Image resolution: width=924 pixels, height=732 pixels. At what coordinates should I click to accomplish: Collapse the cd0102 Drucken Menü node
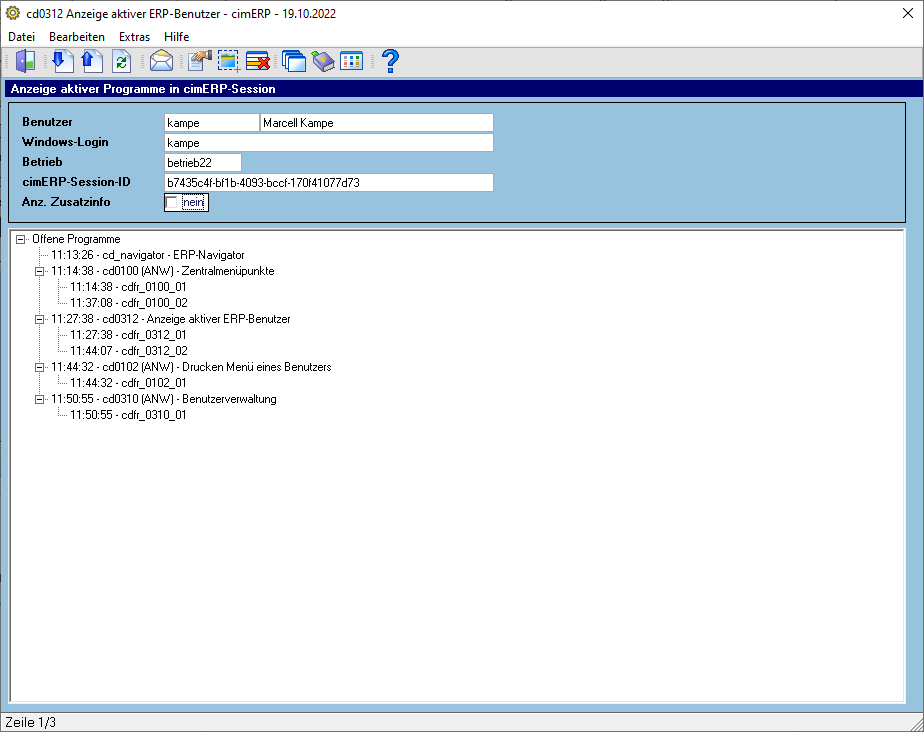pyautogui.click(x=39, y=367)
